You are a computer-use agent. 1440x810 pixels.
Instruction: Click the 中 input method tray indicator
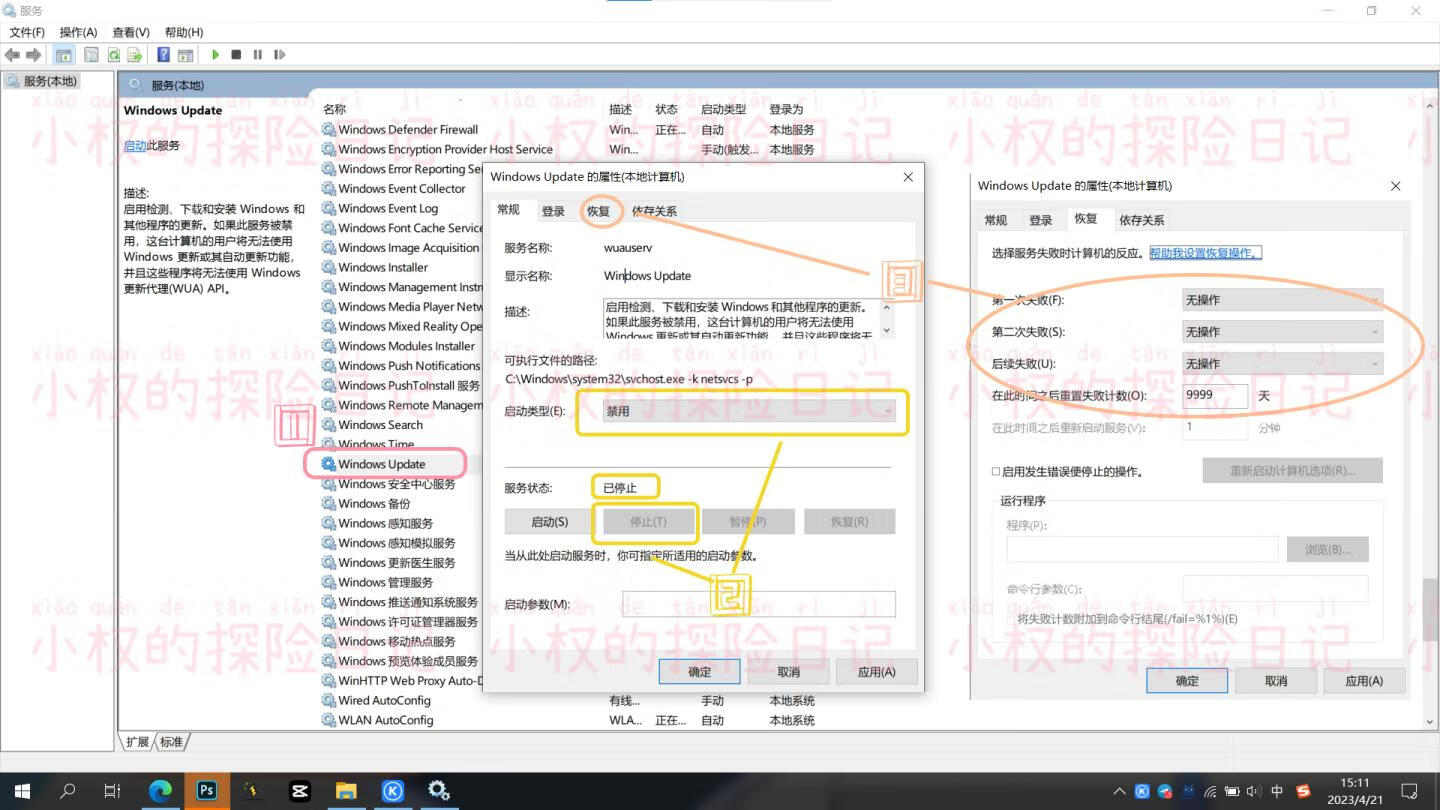[1277, 791]
